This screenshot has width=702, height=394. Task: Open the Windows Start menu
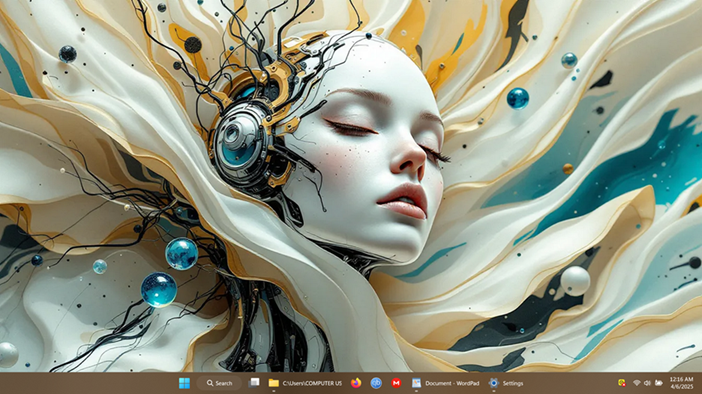[x=184, y=383]
